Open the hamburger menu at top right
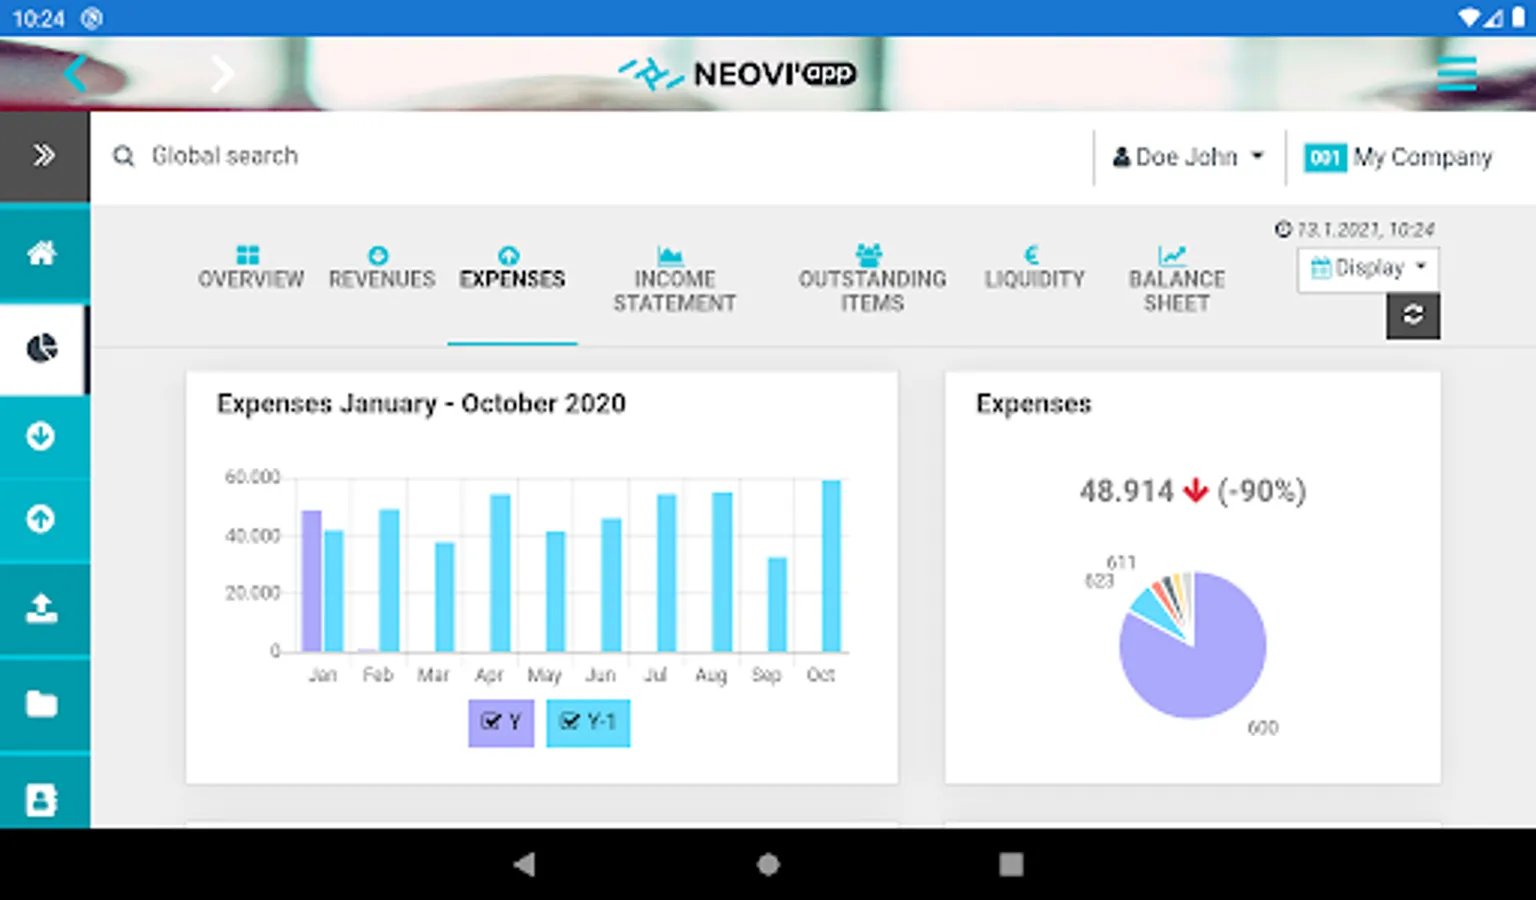This screenshot has height=900, width=1536. pyautogui.click(x=1456, y=73)
